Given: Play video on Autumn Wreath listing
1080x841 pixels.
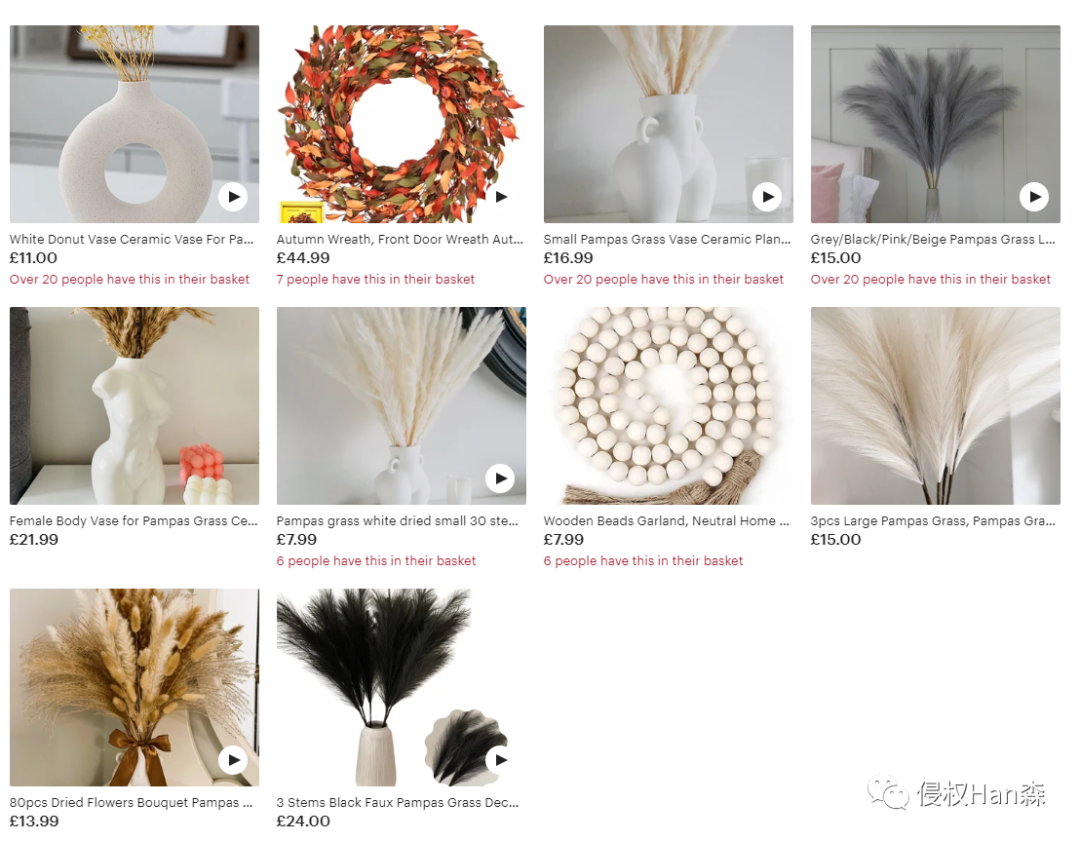Looking at the screenshot, I should click(501, 197).
